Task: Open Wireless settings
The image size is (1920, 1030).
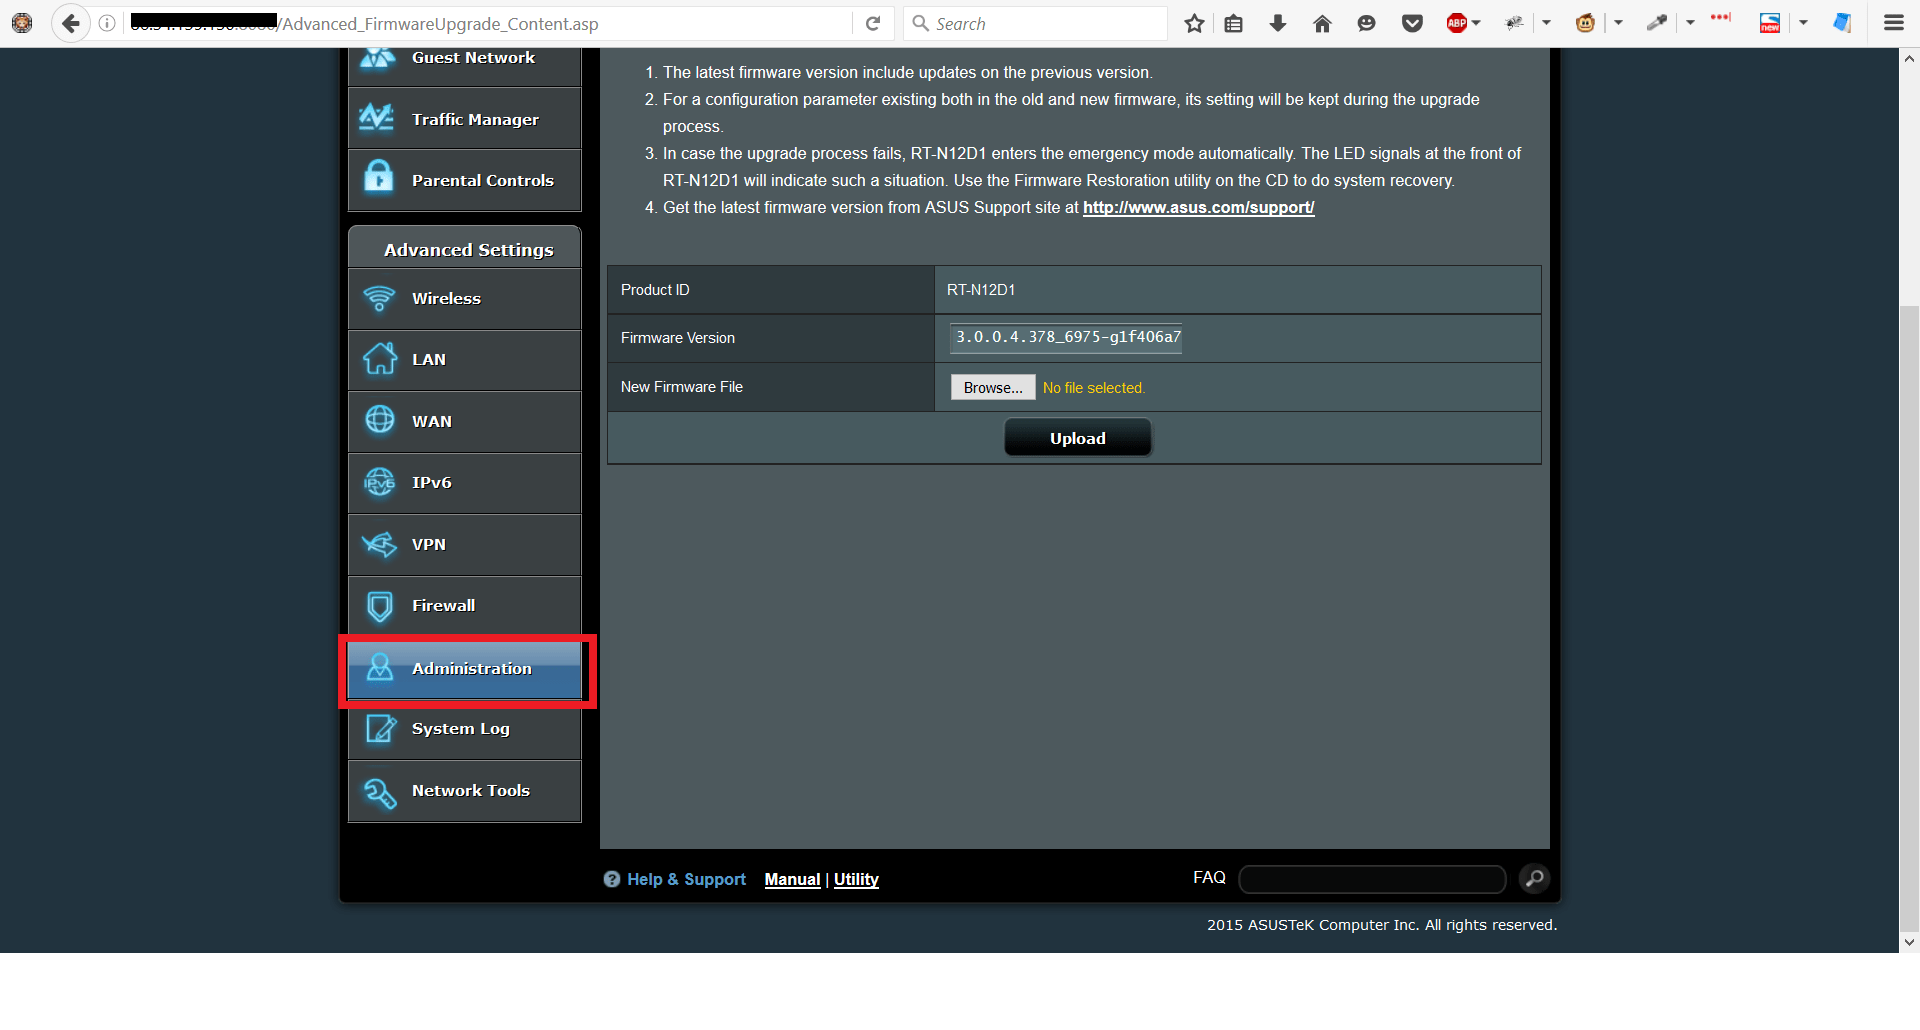Action: (x=464, y=298)
